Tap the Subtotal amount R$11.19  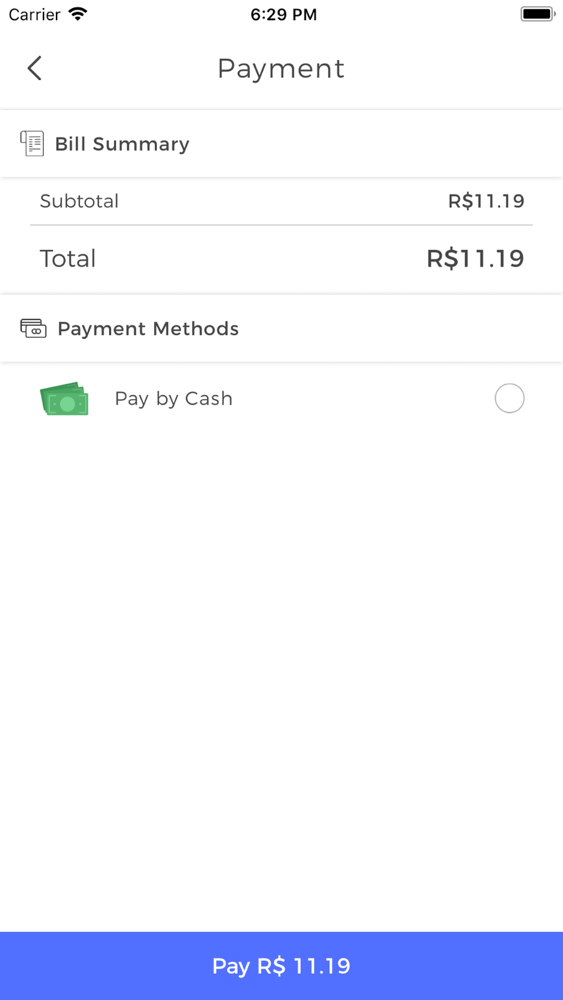(x=486, y=201)
